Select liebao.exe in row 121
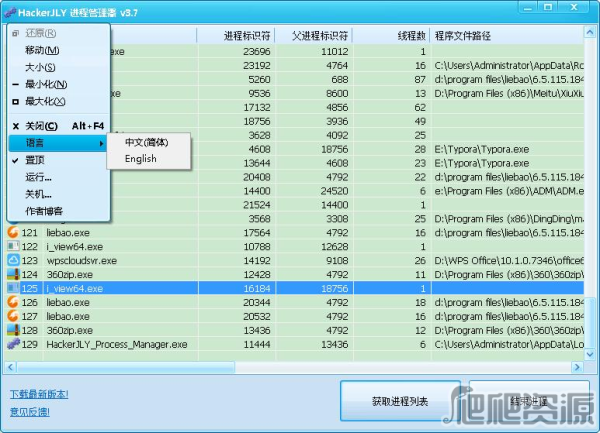The width and height of the screenshot is (600, 433). point(68,233)
